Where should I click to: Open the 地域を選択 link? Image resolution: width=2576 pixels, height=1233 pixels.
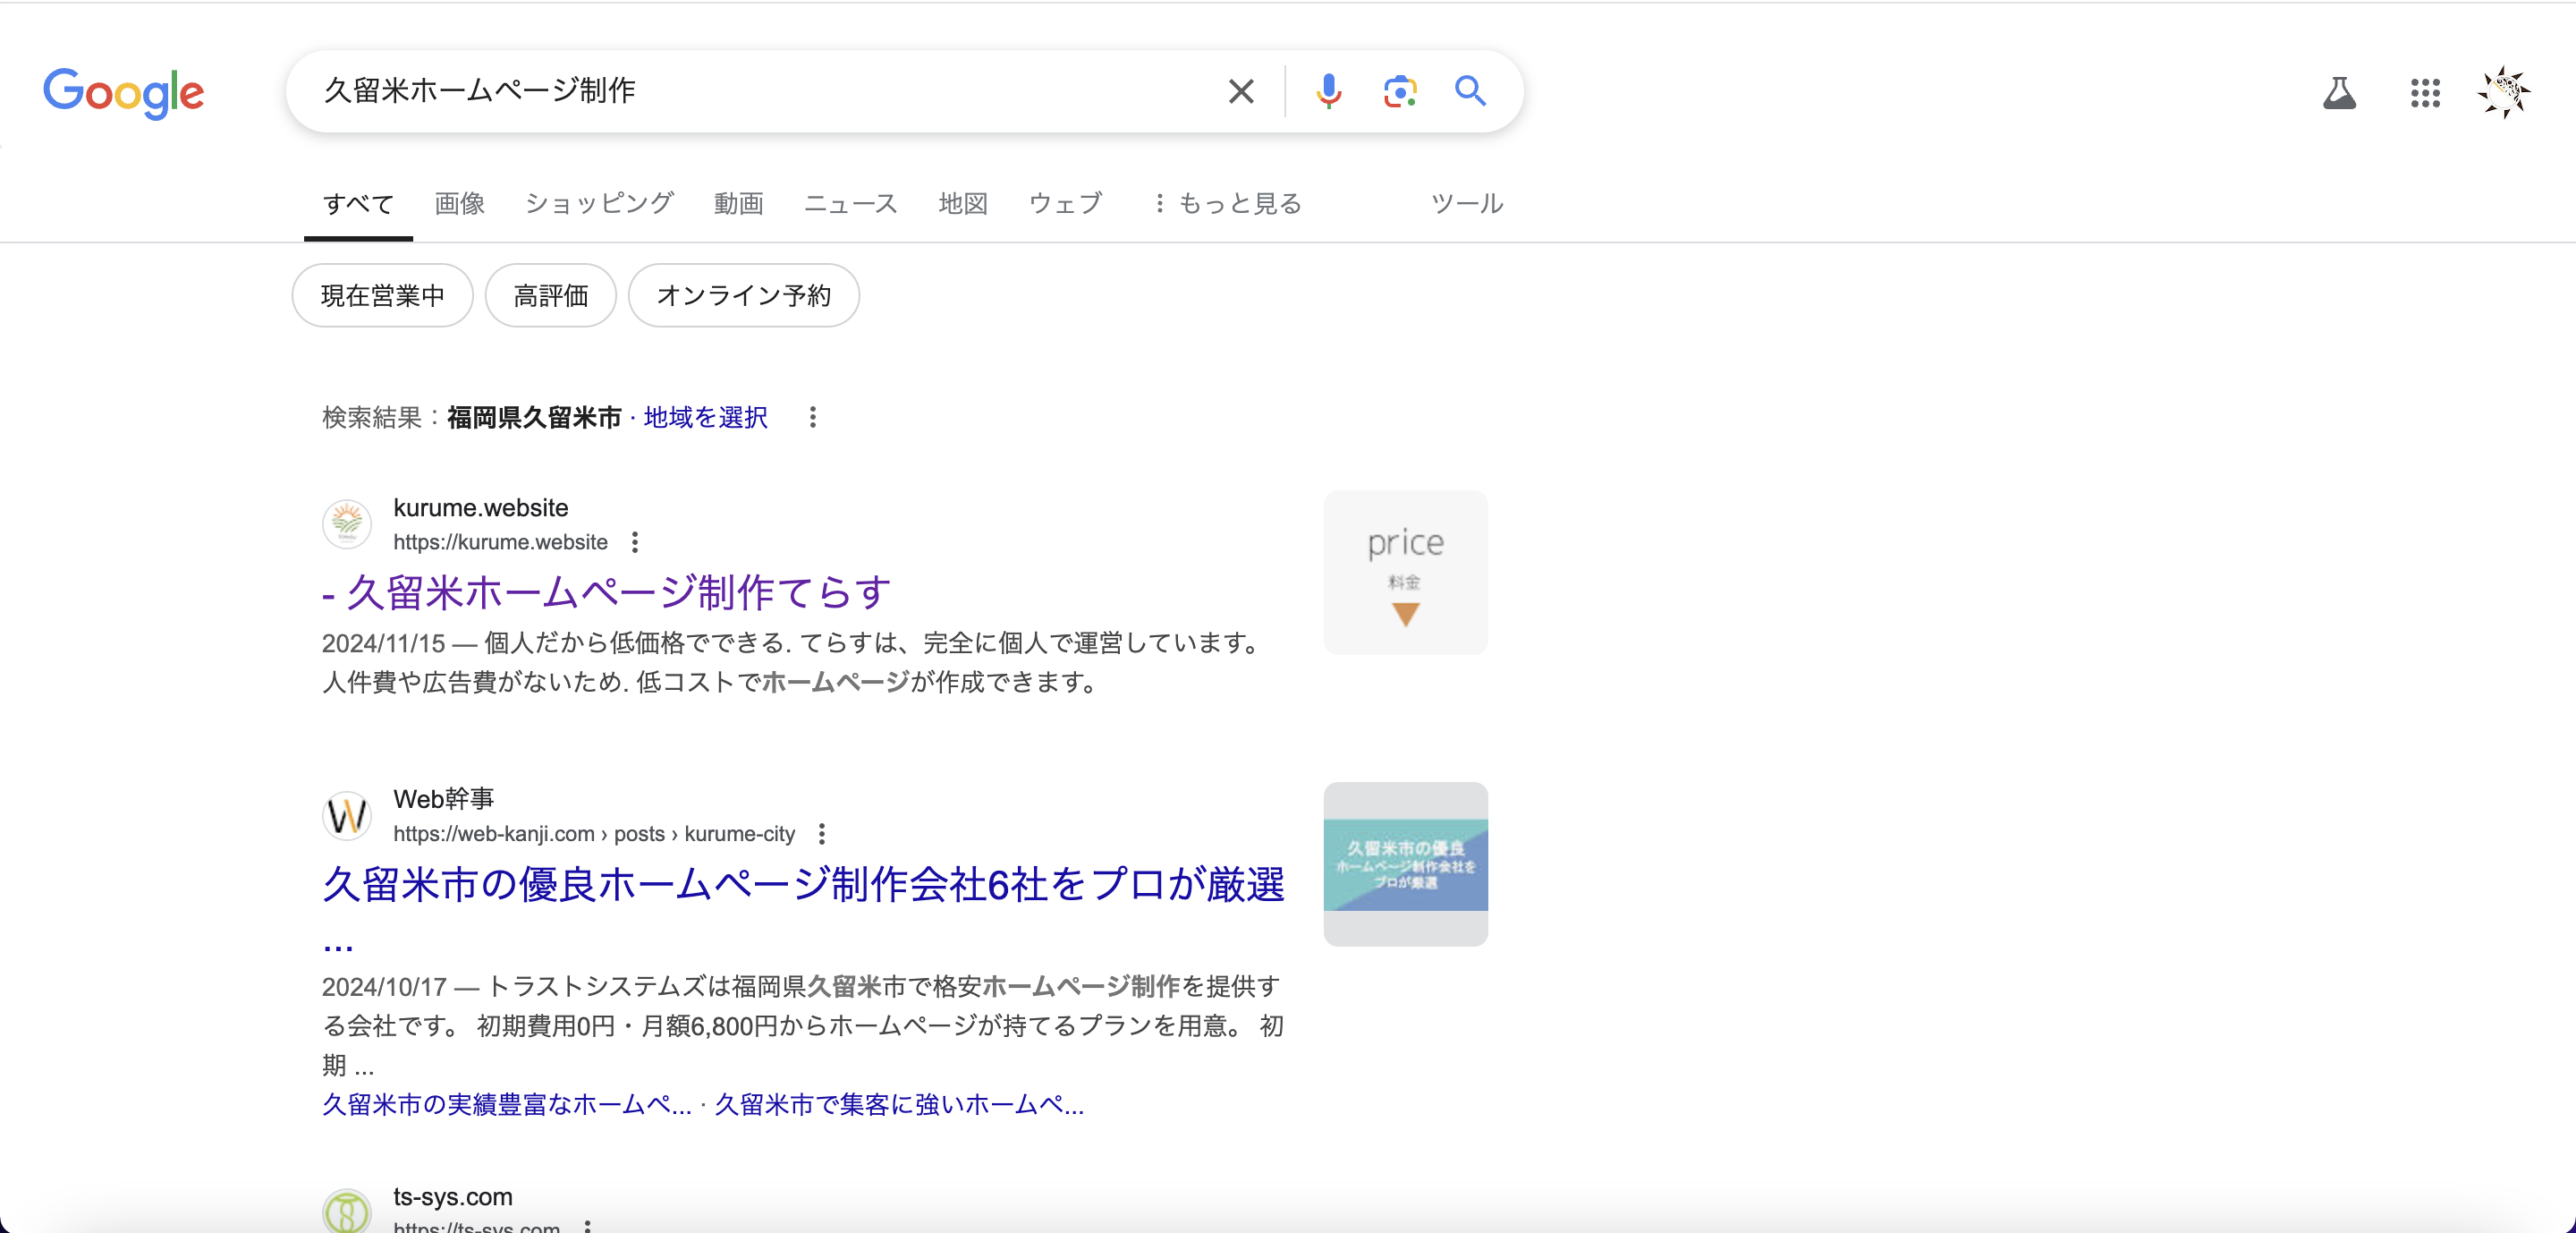coord(704,417)
